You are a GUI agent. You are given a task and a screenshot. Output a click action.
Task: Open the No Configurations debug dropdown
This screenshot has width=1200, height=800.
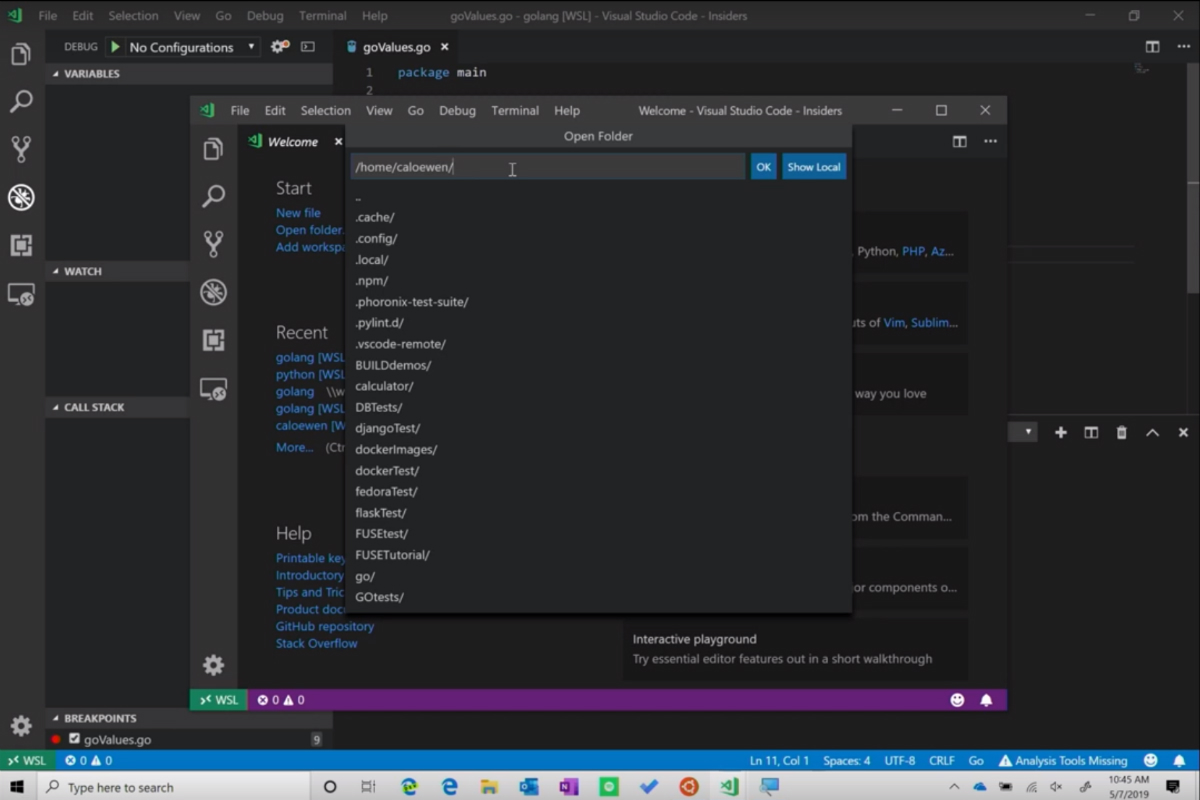click(193, 47)
